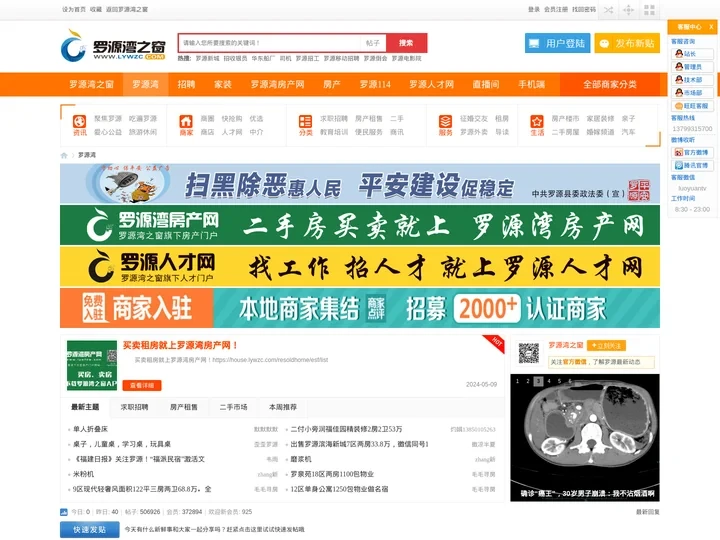Image resolution: width=720 pixels, height=540 pixels.
Task: Open 直播间 in nav bar
Action: (x=486, y=84)
